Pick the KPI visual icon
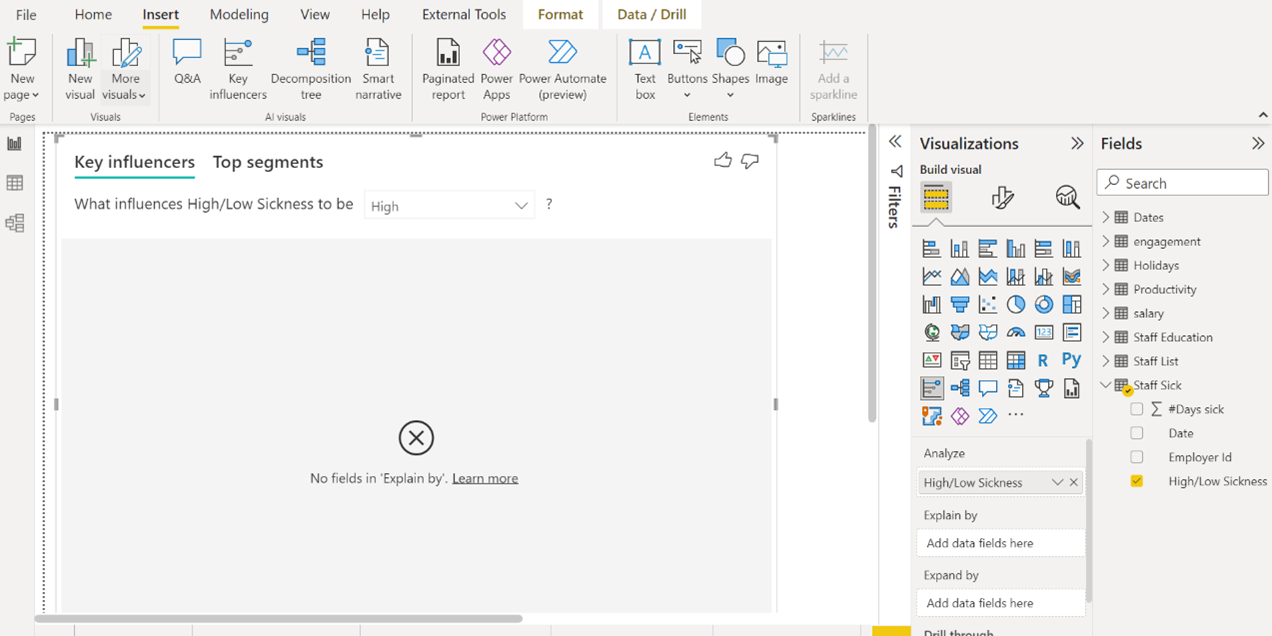Screen dimensions: 1272x636 point(931,360)
